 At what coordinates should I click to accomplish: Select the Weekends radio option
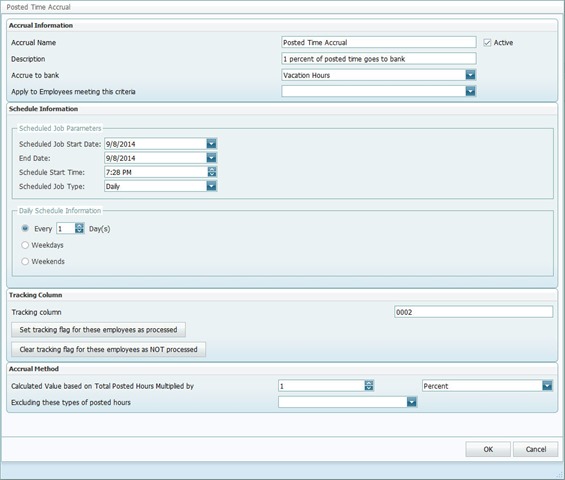(25, 261)
